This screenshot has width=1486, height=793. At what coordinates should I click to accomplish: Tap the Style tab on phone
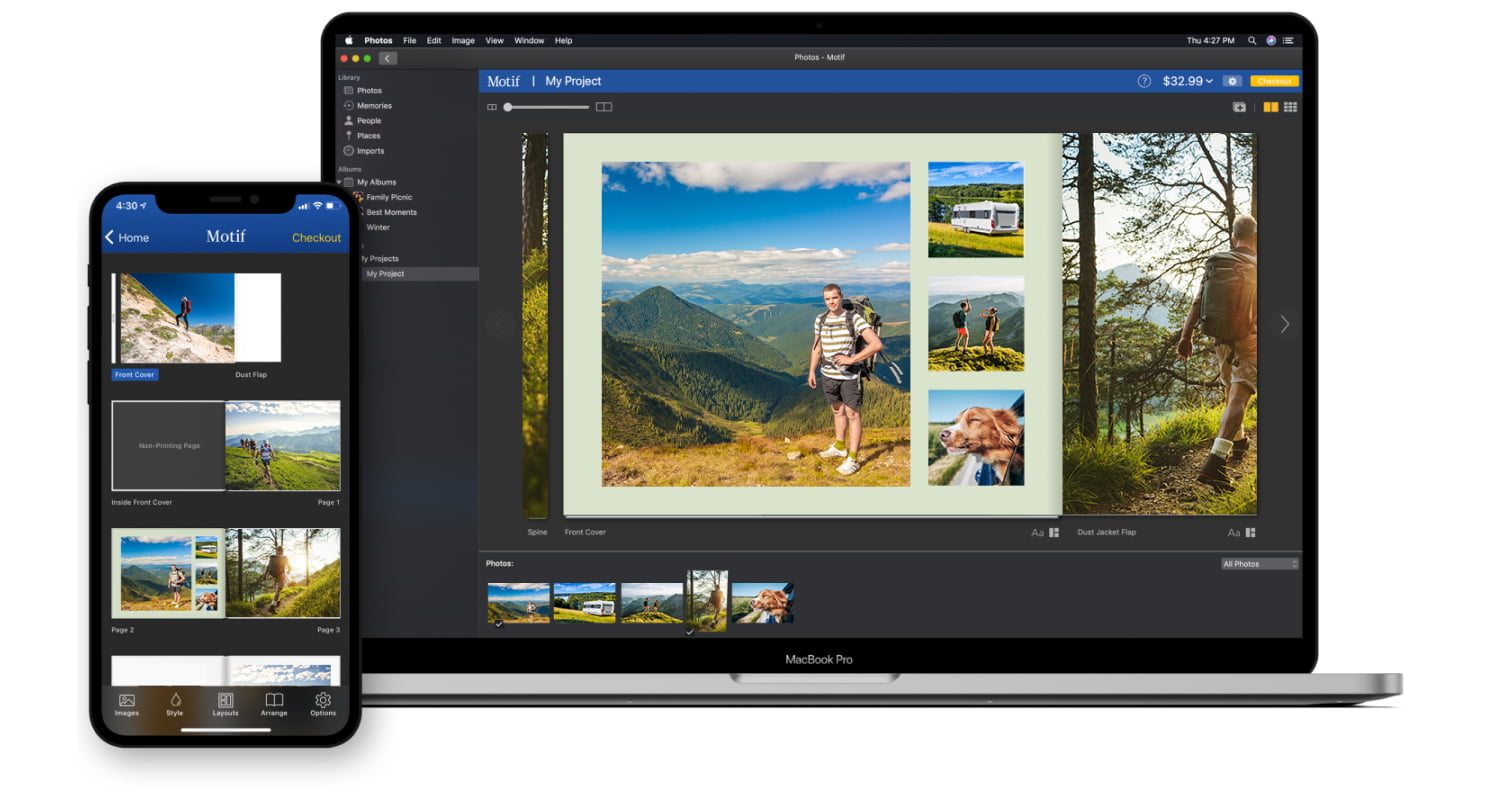click(175, 704)
